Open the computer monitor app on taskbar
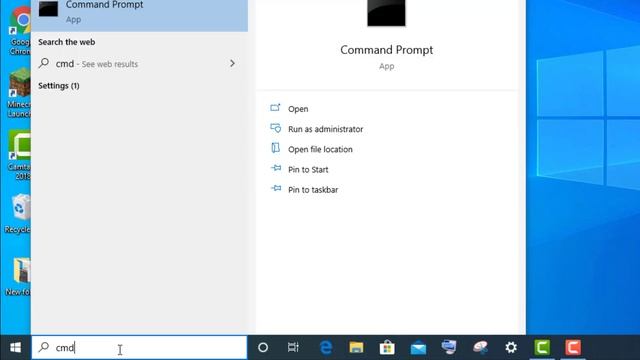This screenshot has width=640, height=360. tap(449, 347)
